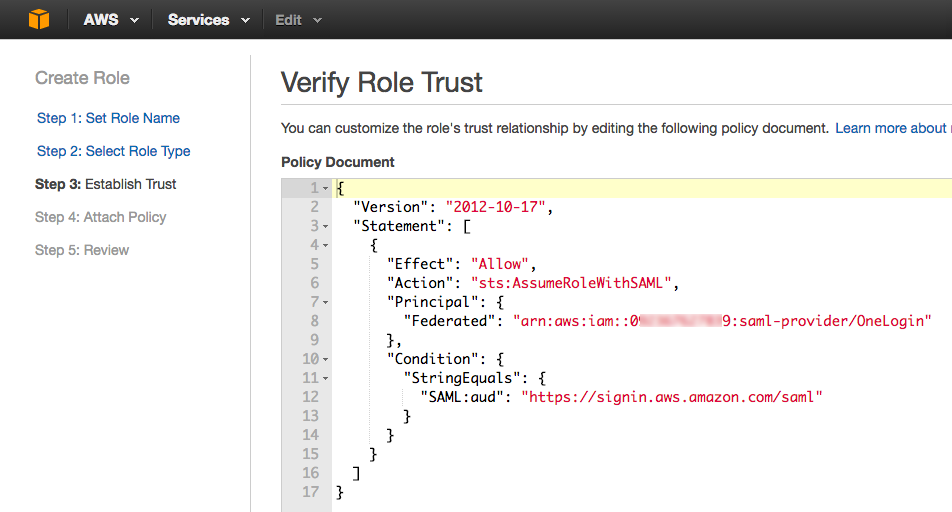Click the "Action" key in editor
This screenshot has width=952, height=512.
click(x=420, y=283)
